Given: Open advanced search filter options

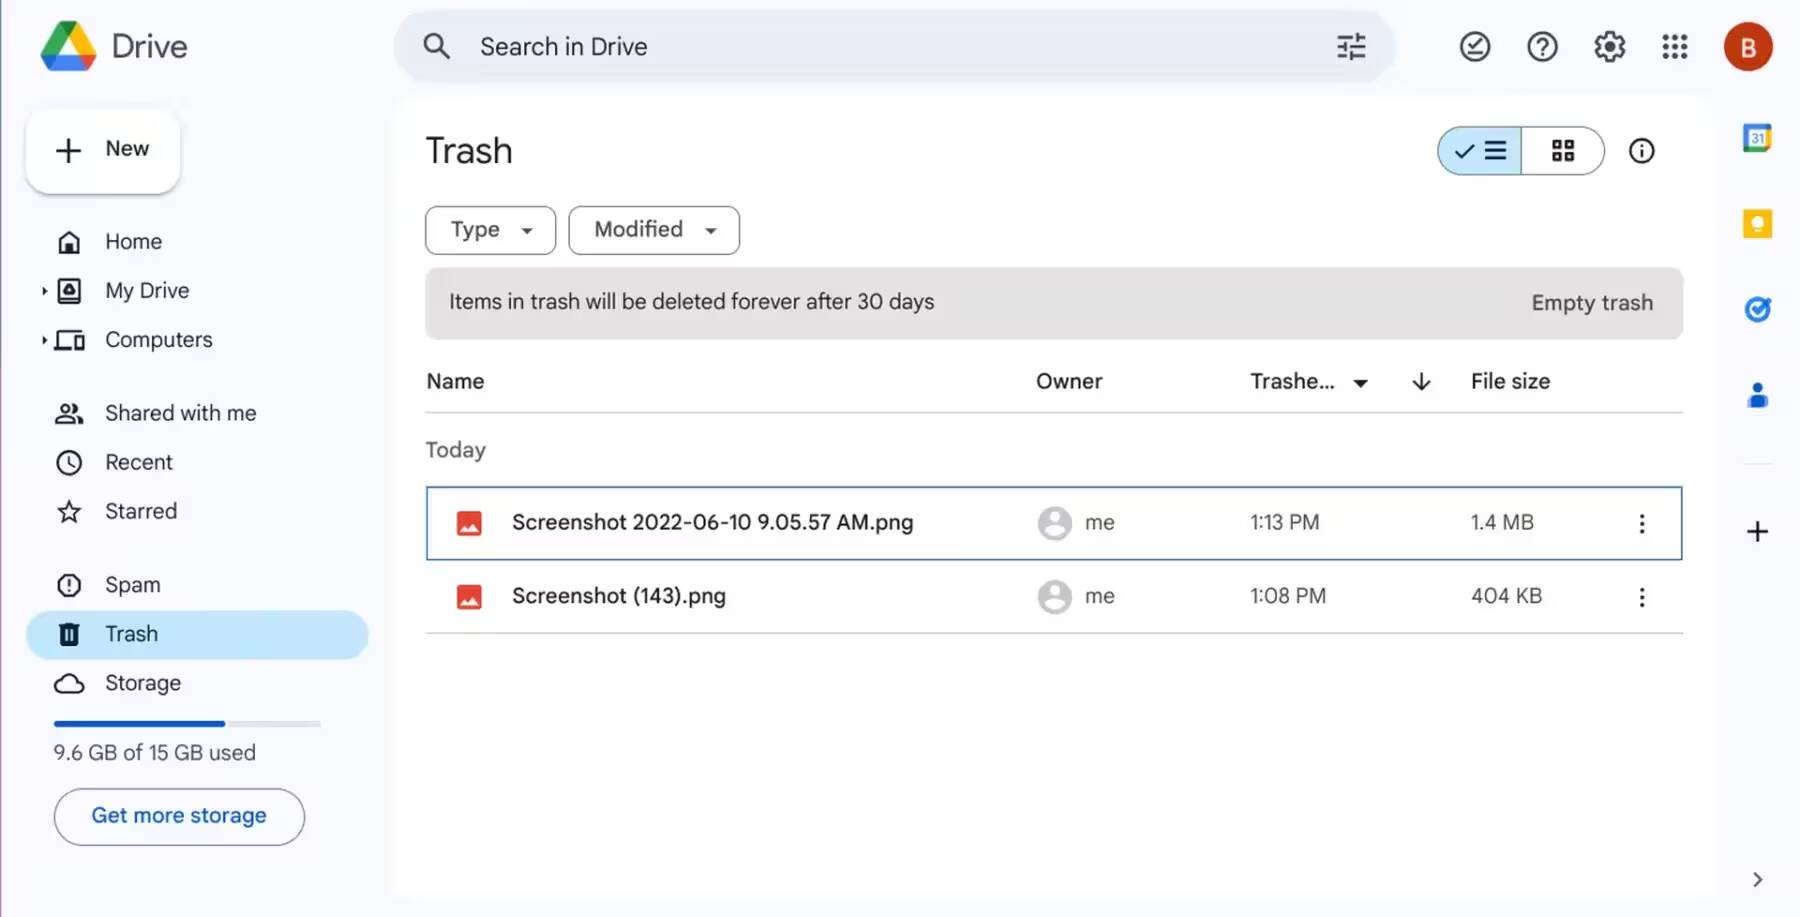Looking at the screenshot, I should point(1351,47).
